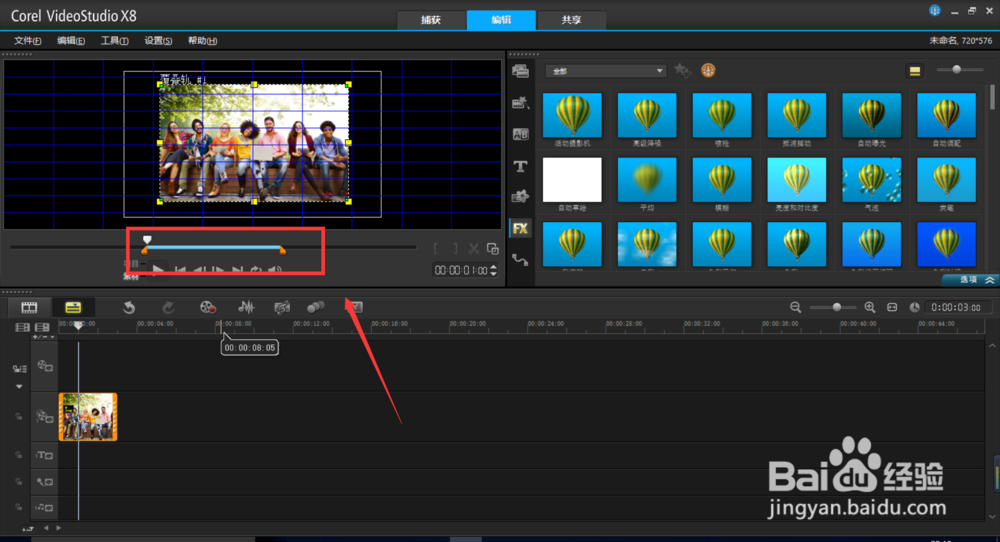Step to next frame
Image resolution: width=1000 pixels, height=542 pixels.
coord(218,270)
